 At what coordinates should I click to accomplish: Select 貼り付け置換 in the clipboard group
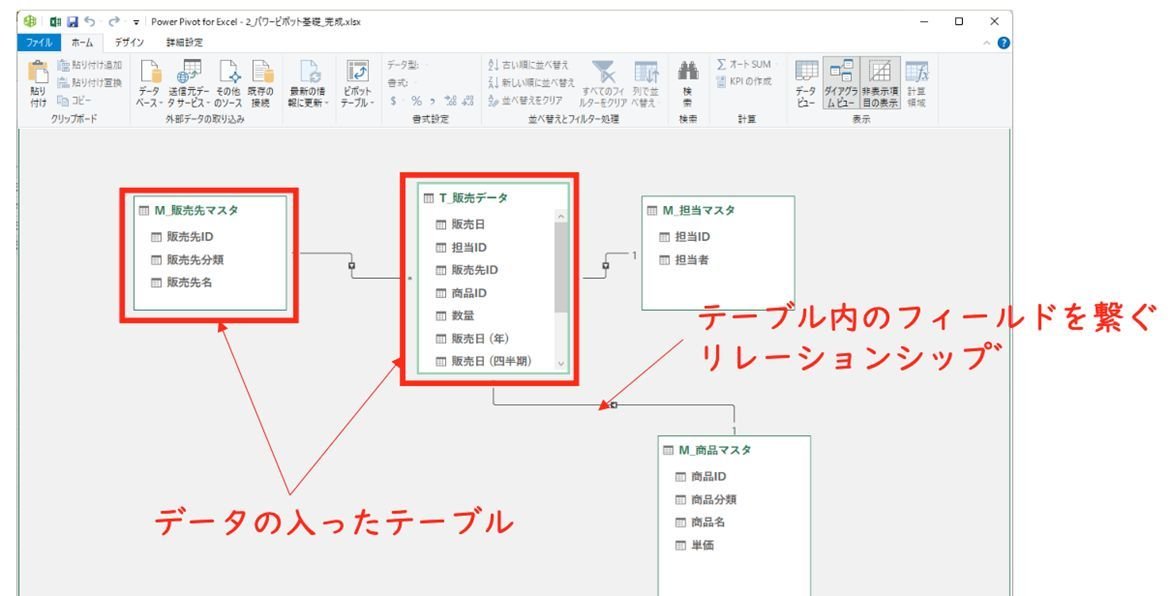point(89,83)
